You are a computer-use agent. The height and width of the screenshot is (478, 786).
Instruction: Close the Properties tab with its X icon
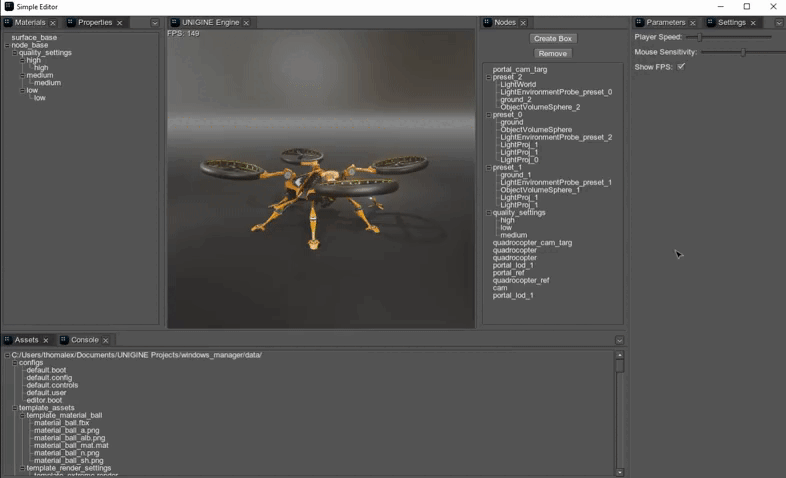[x=120, y=22]
